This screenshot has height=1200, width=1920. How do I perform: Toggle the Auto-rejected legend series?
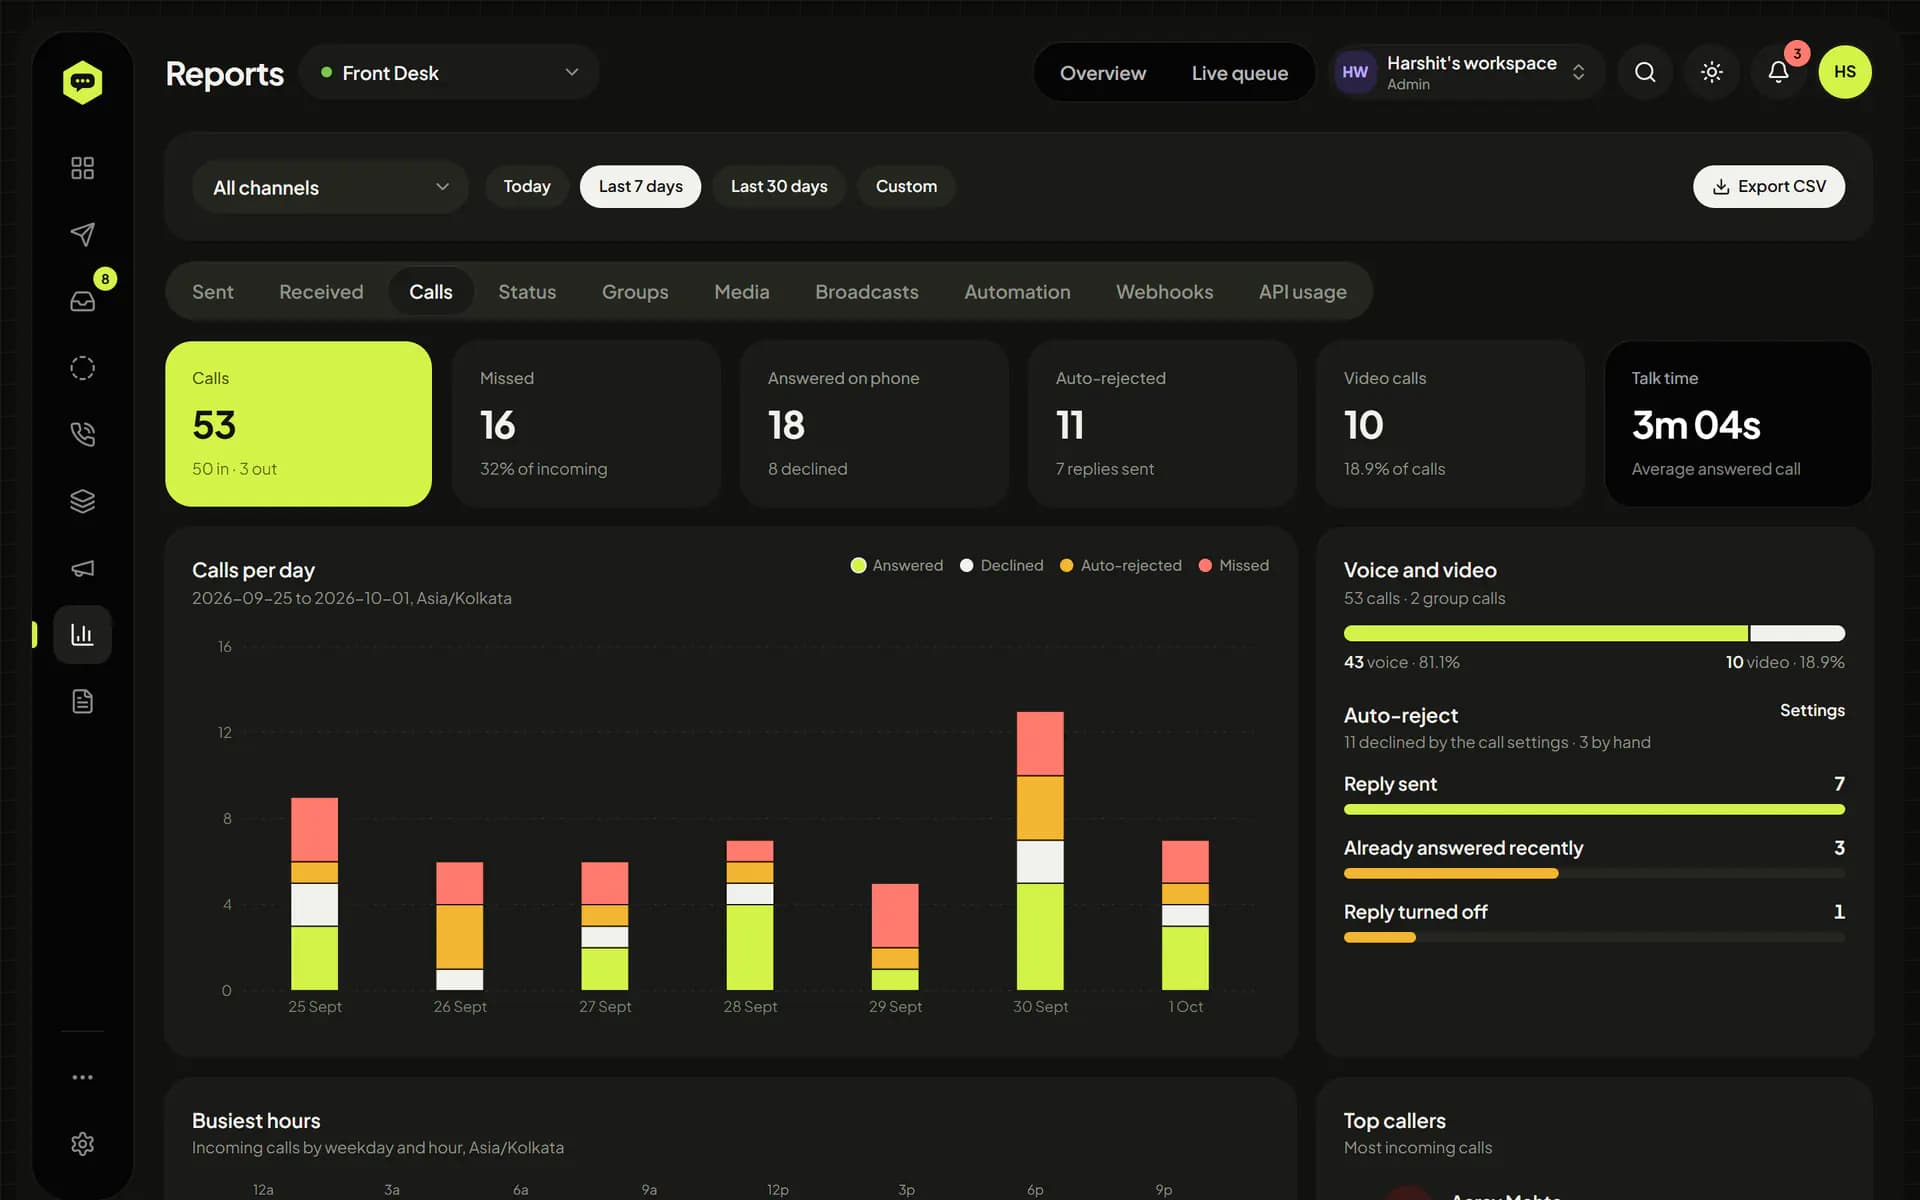click(1120, 565)
